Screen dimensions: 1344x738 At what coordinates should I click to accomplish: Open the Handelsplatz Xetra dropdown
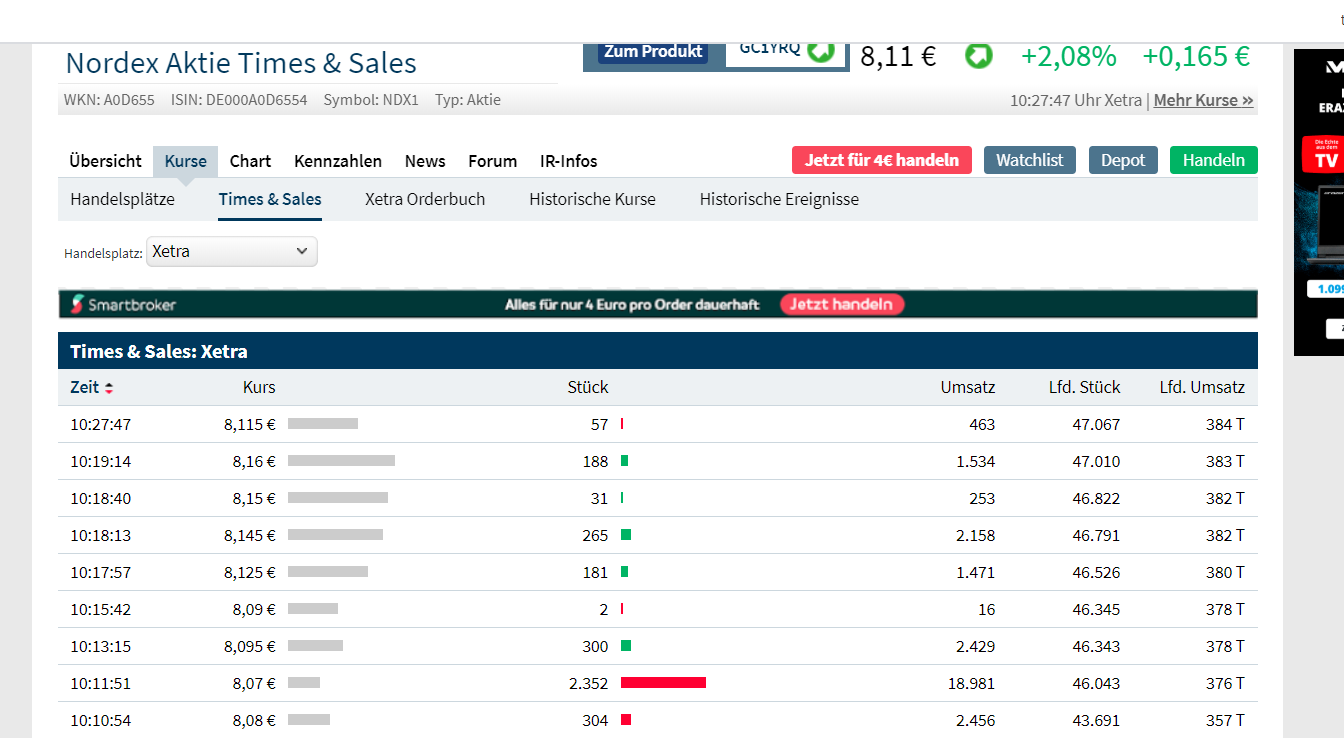(232, 252)
